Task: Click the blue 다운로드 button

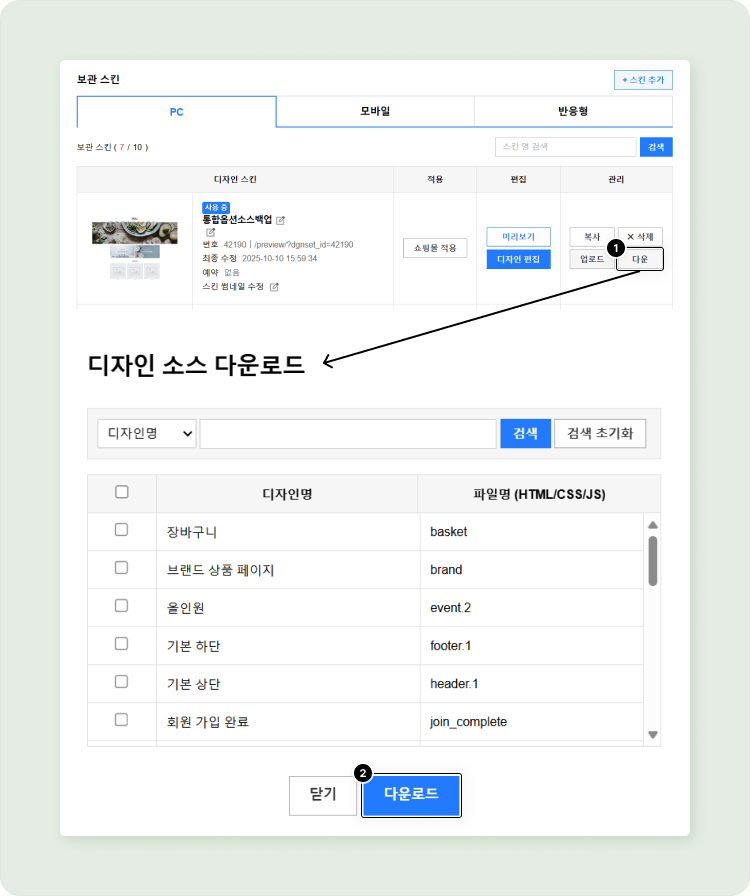Action: (x=411, y=795)
